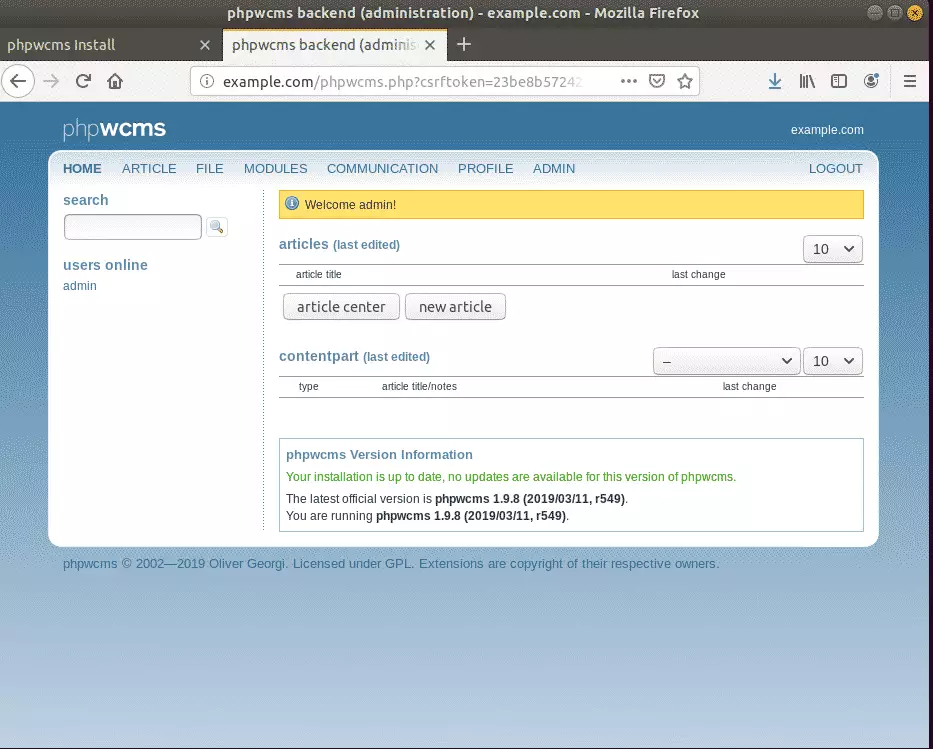The image size is (933, 749).
Task: Open the Downloads panel
Action: pos(775,81)
